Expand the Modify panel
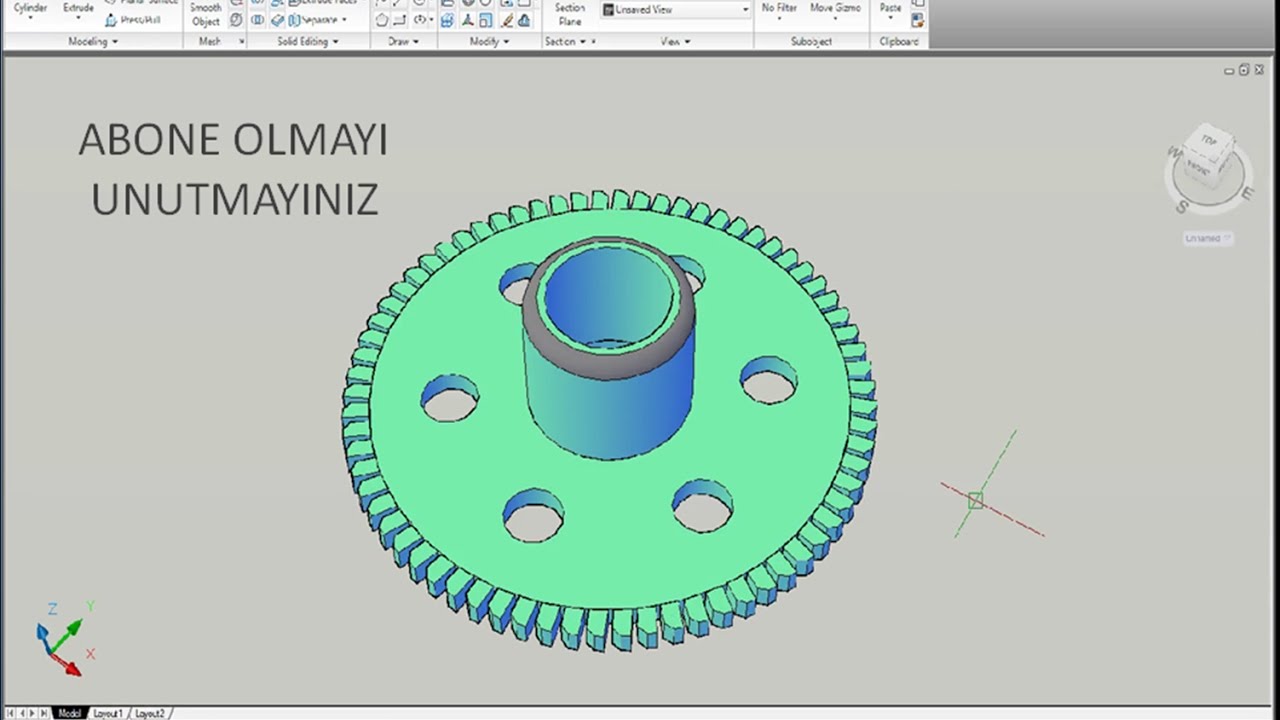The height and width of the screenshot is (720, 1280). pos(490,41)
